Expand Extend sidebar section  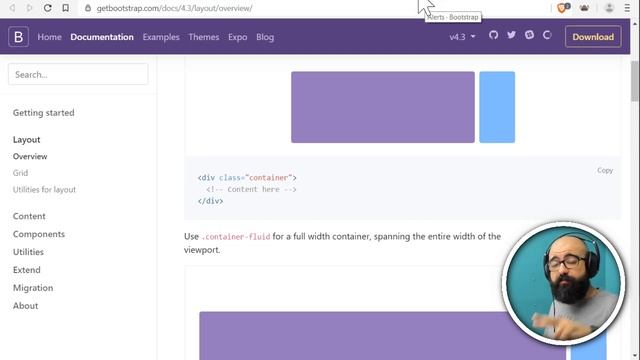27,270
